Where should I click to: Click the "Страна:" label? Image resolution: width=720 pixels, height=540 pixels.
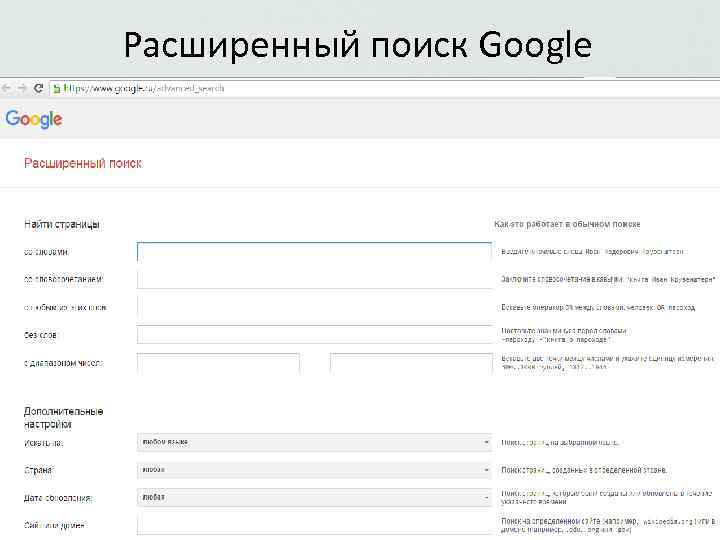[x=39, y=470]
